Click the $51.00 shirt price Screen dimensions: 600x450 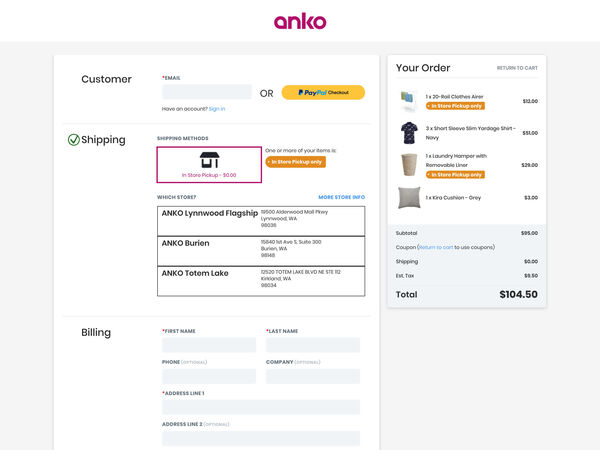(x=530, y=133)
